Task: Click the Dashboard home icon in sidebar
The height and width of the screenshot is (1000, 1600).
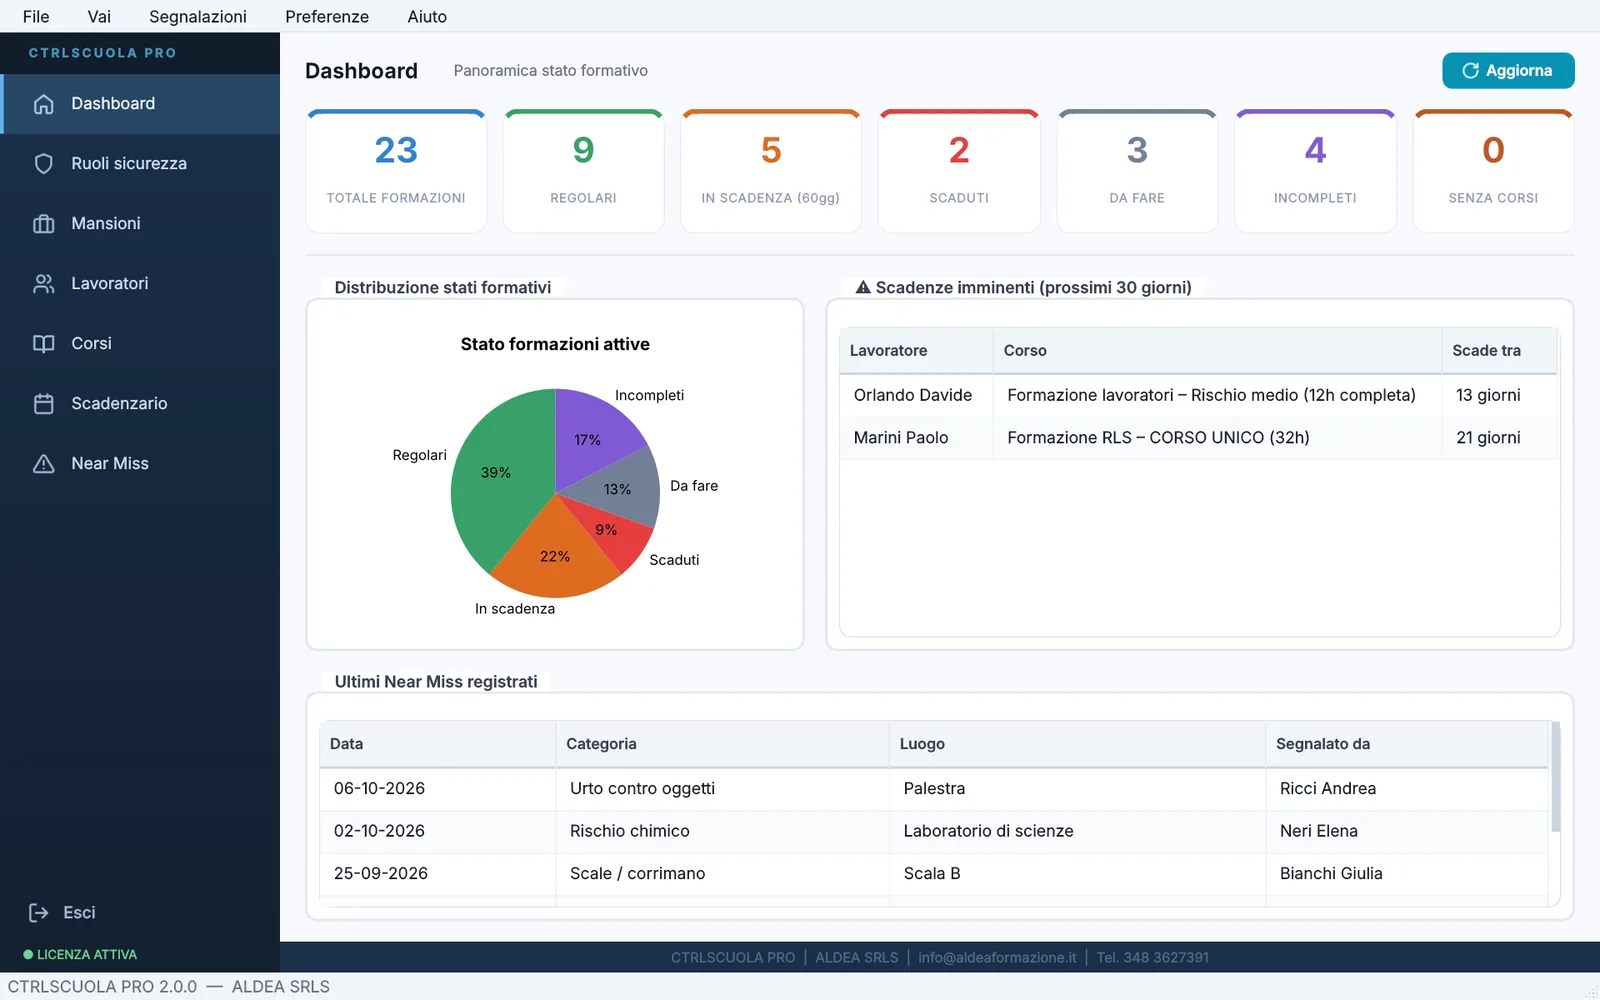Action: click(x=43, y=104)
